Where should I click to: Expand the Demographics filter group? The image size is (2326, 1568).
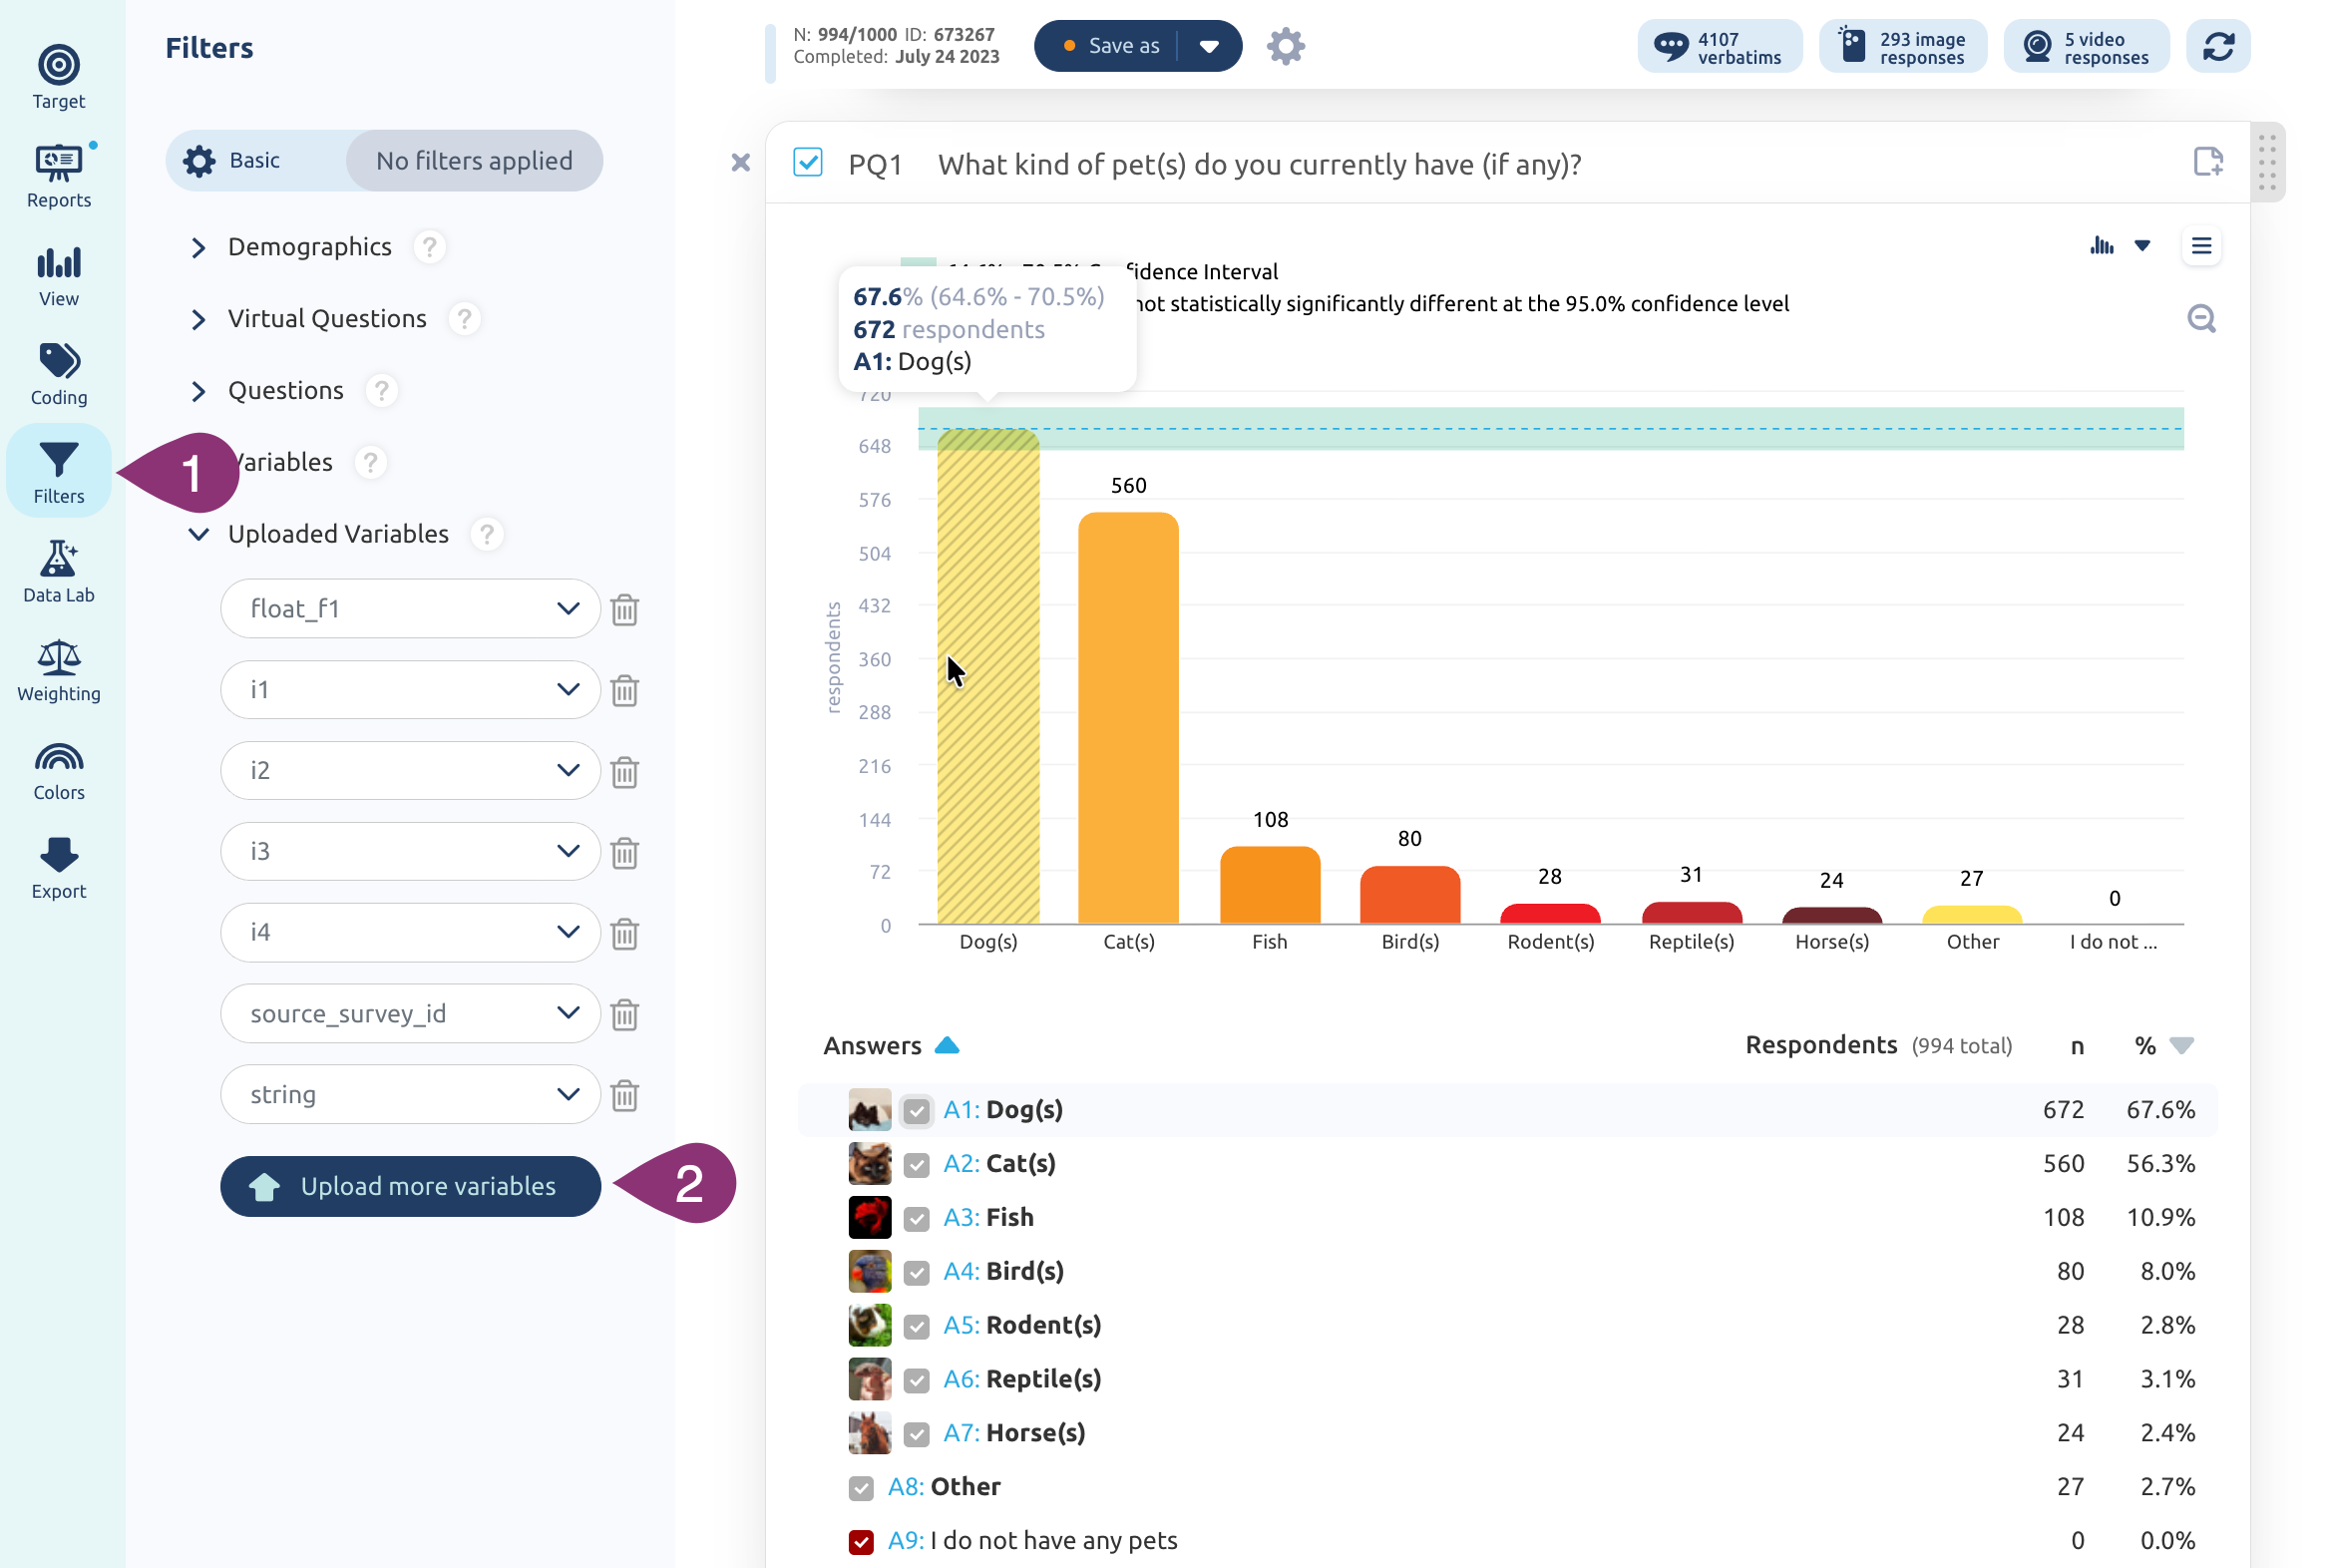[x=198, y=247]
